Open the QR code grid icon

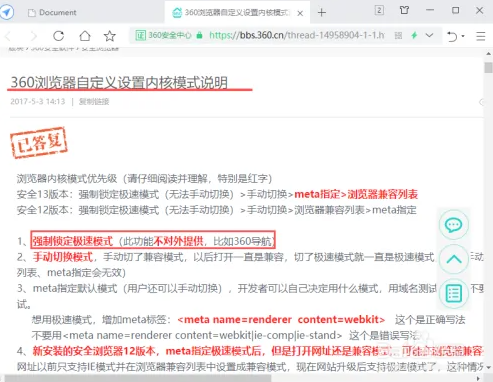(398, 35)
